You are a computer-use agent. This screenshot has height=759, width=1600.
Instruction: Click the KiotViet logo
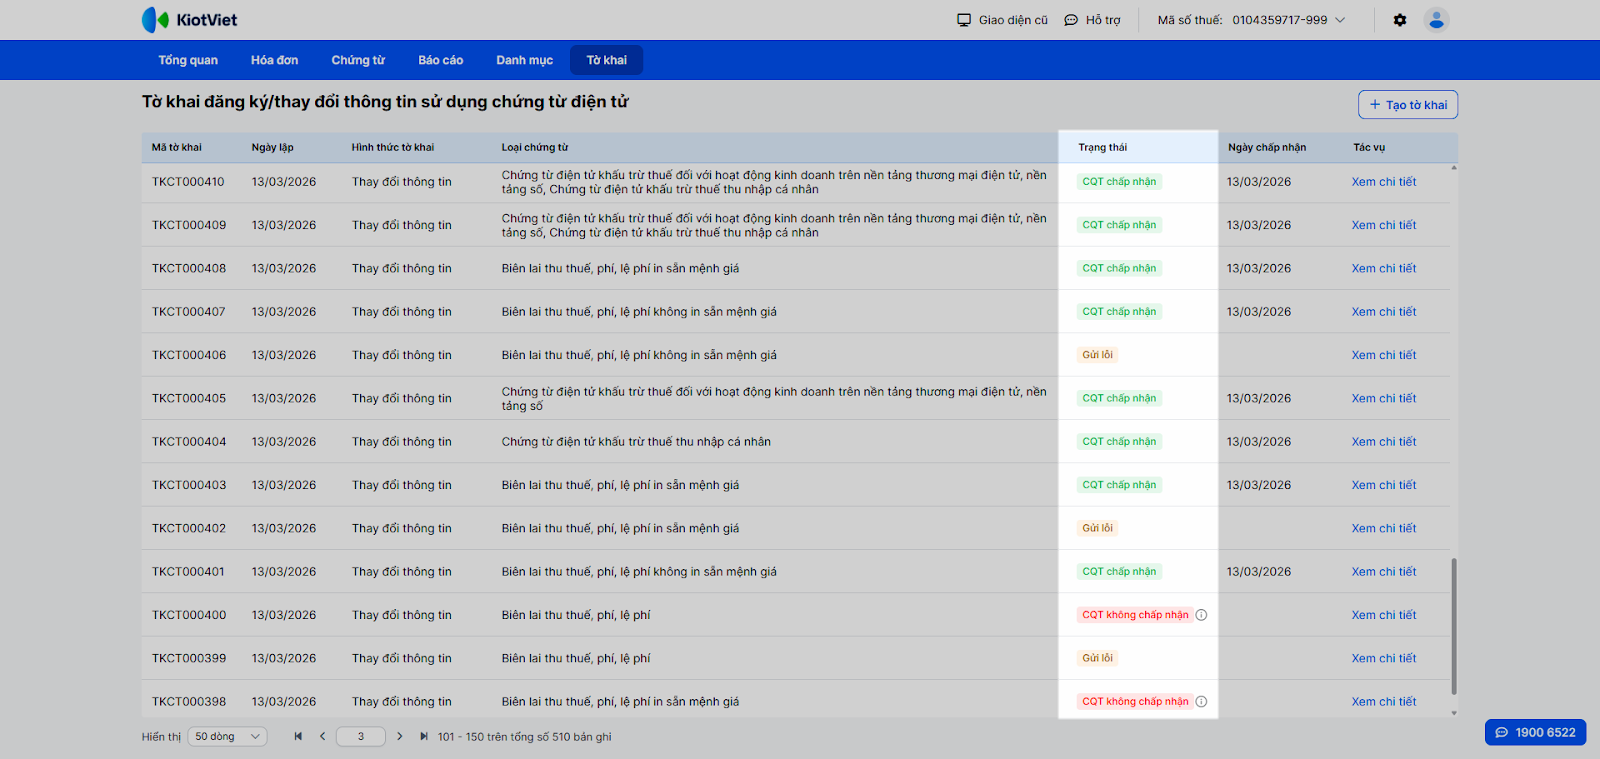click(189, 20)
